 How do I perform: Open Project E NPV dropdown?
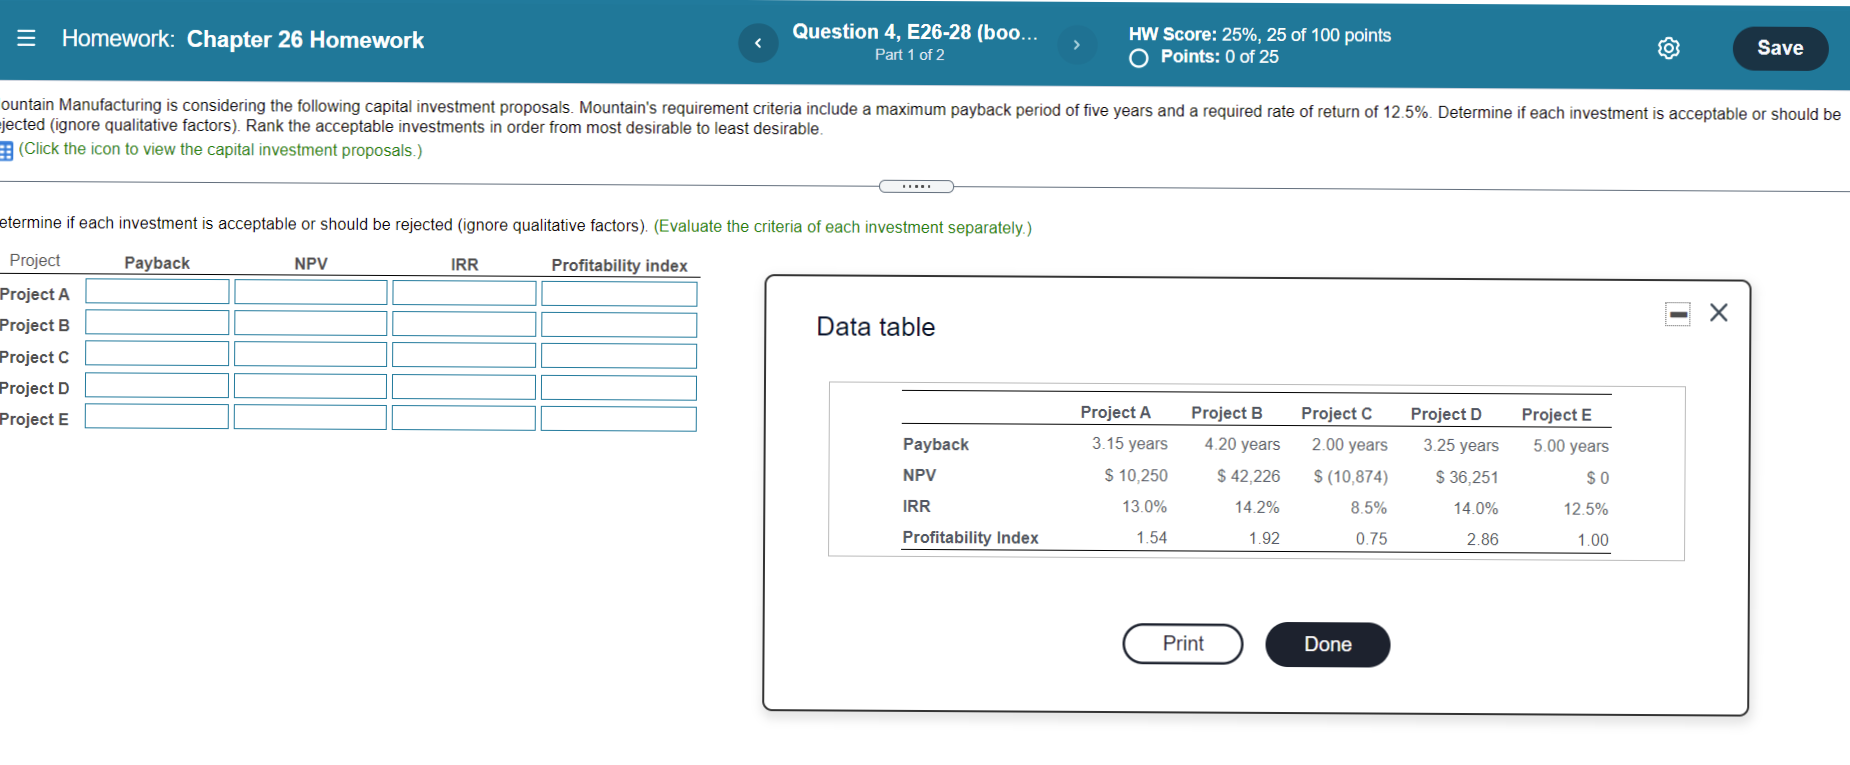(310, 417)
